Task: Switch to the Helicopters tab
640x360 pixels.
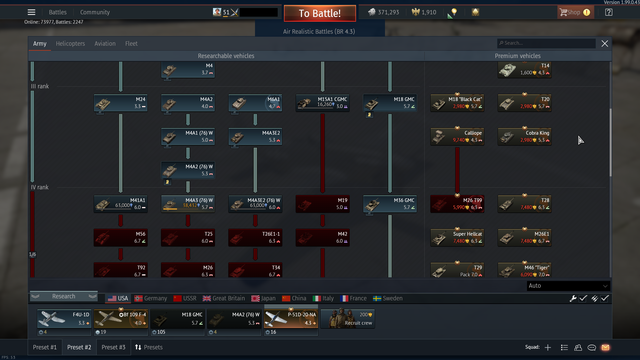Action: pyautogui.click(x=70, y=44)
